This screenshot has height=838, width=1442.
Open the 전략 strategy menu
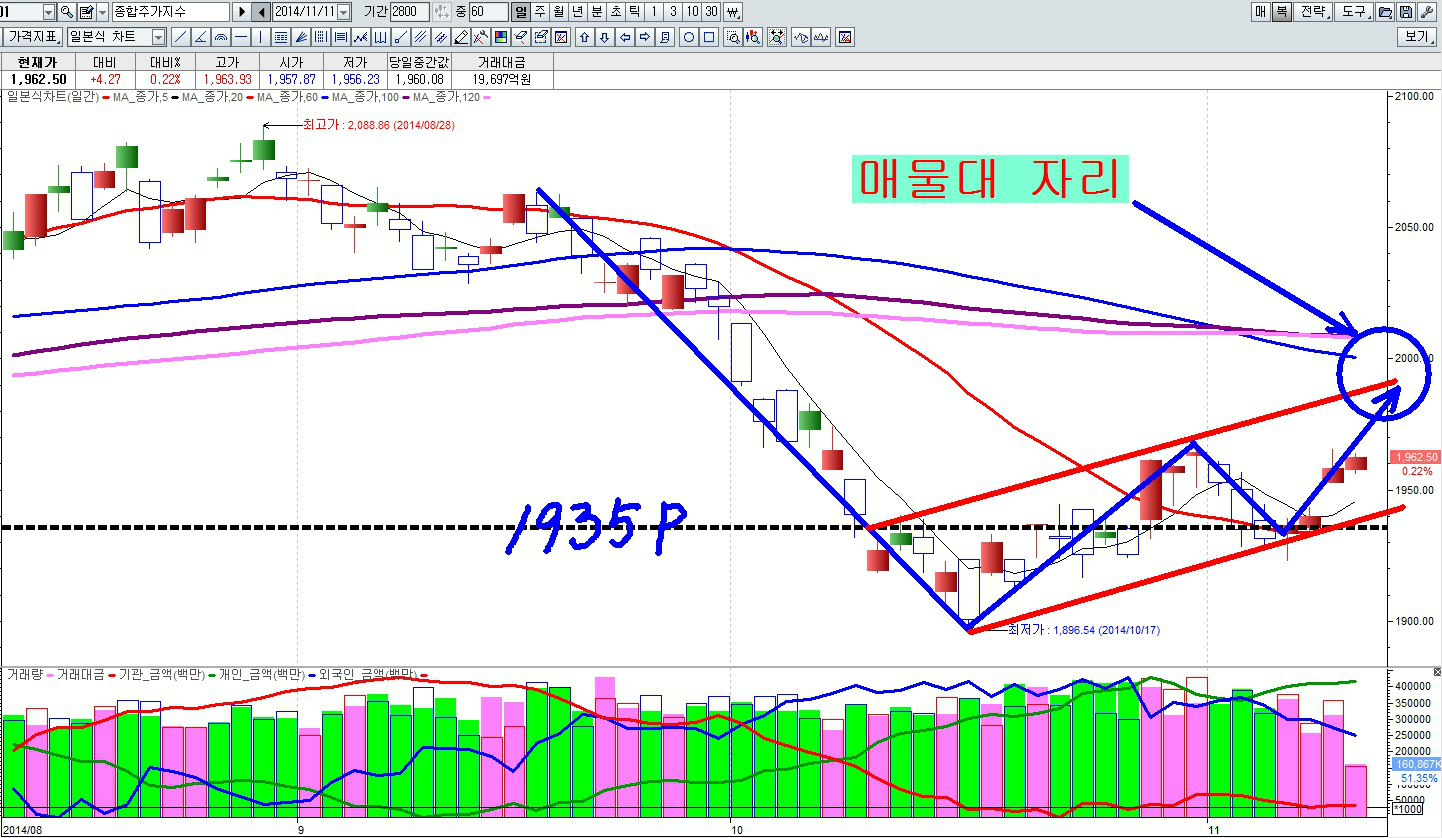coord(1313,12)
